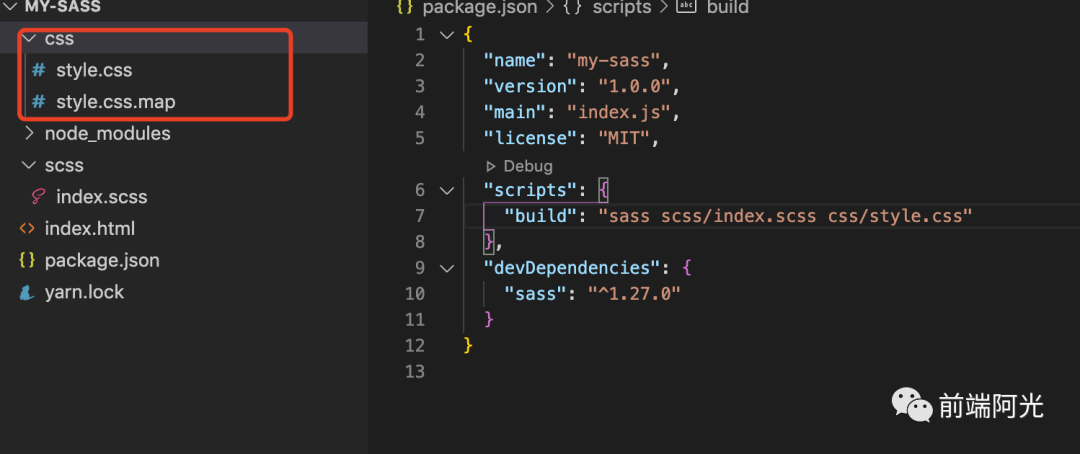1080x454 pixels.
Task: Click the braces icon beside package.json in explorer
Action: coord(28,260)
